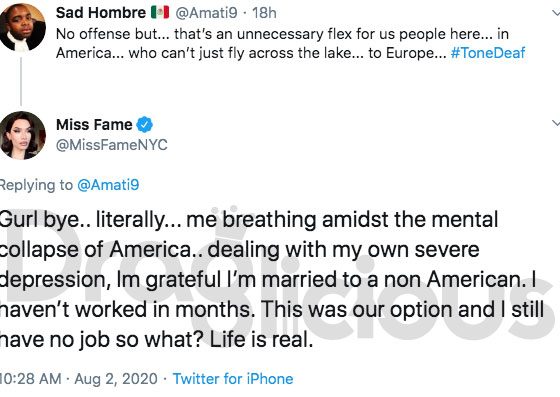Click the 'Replying to' label
The height and width of the screenshot is (397, 560).
coord(36,185)
